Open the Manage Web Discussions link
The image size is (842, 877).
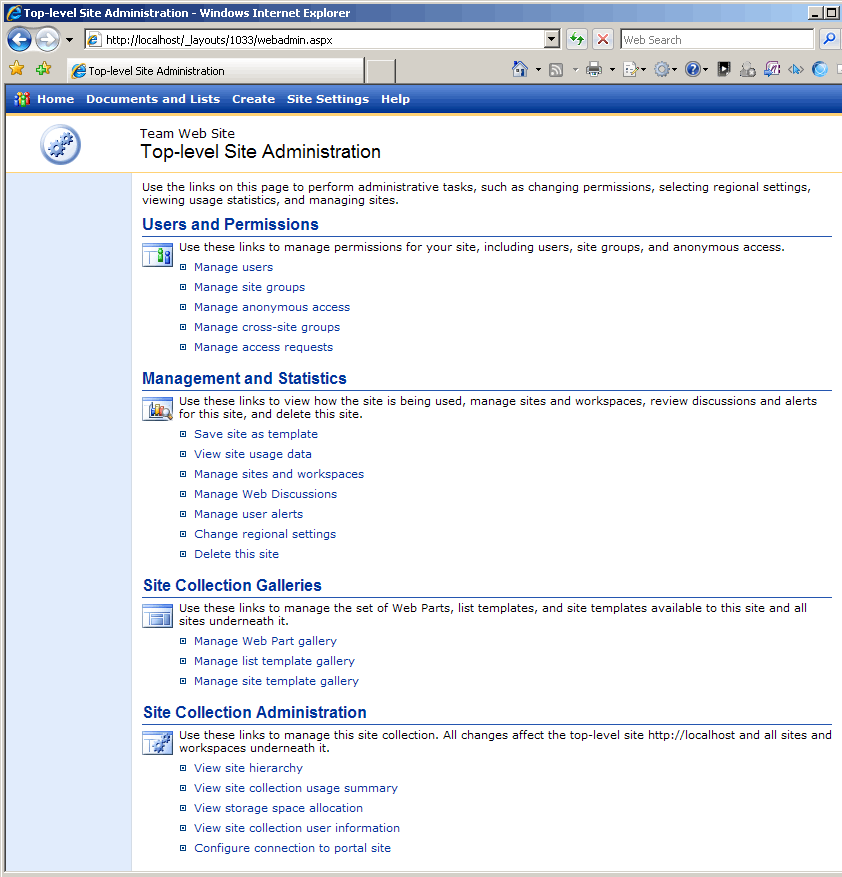tap(266, 494)
